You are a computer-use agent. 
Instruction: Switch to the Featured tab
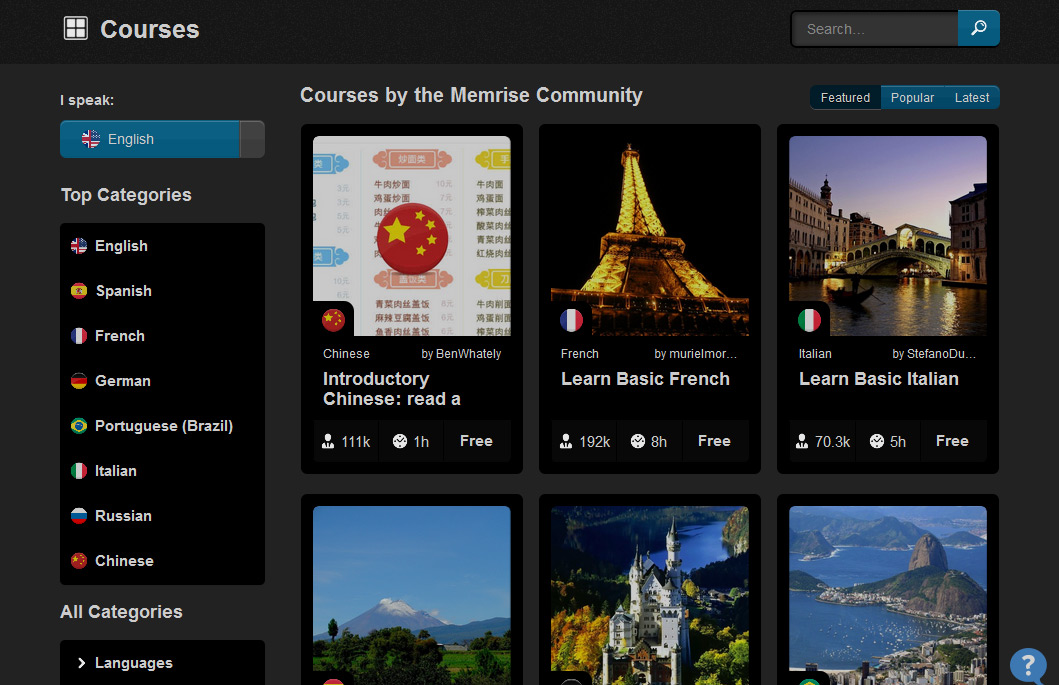click(845, 97)
